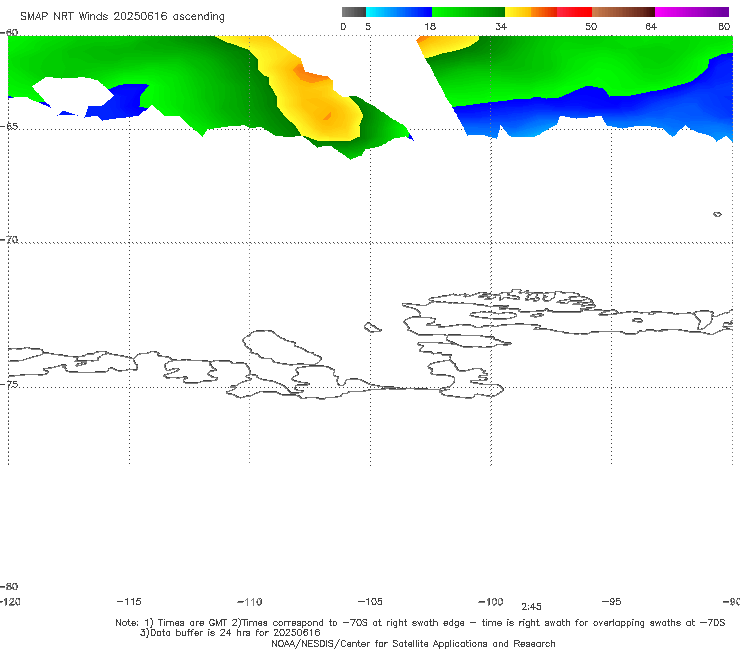Image resolution: width=740 pixels, height=650 pixels.
Task: Click the color bar label '5'
Action: pyautogui.click(x=368, y=26)
